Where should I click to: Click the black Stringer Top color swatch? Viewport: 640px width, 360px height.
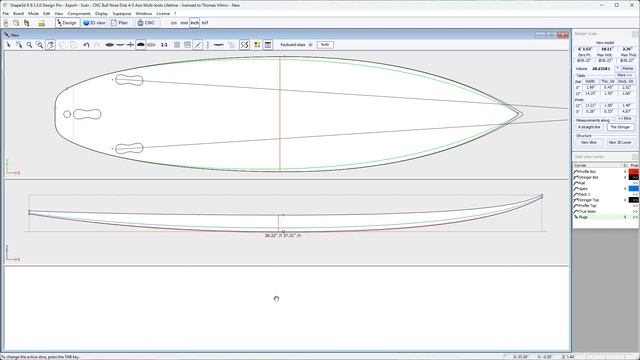(634, 200)
